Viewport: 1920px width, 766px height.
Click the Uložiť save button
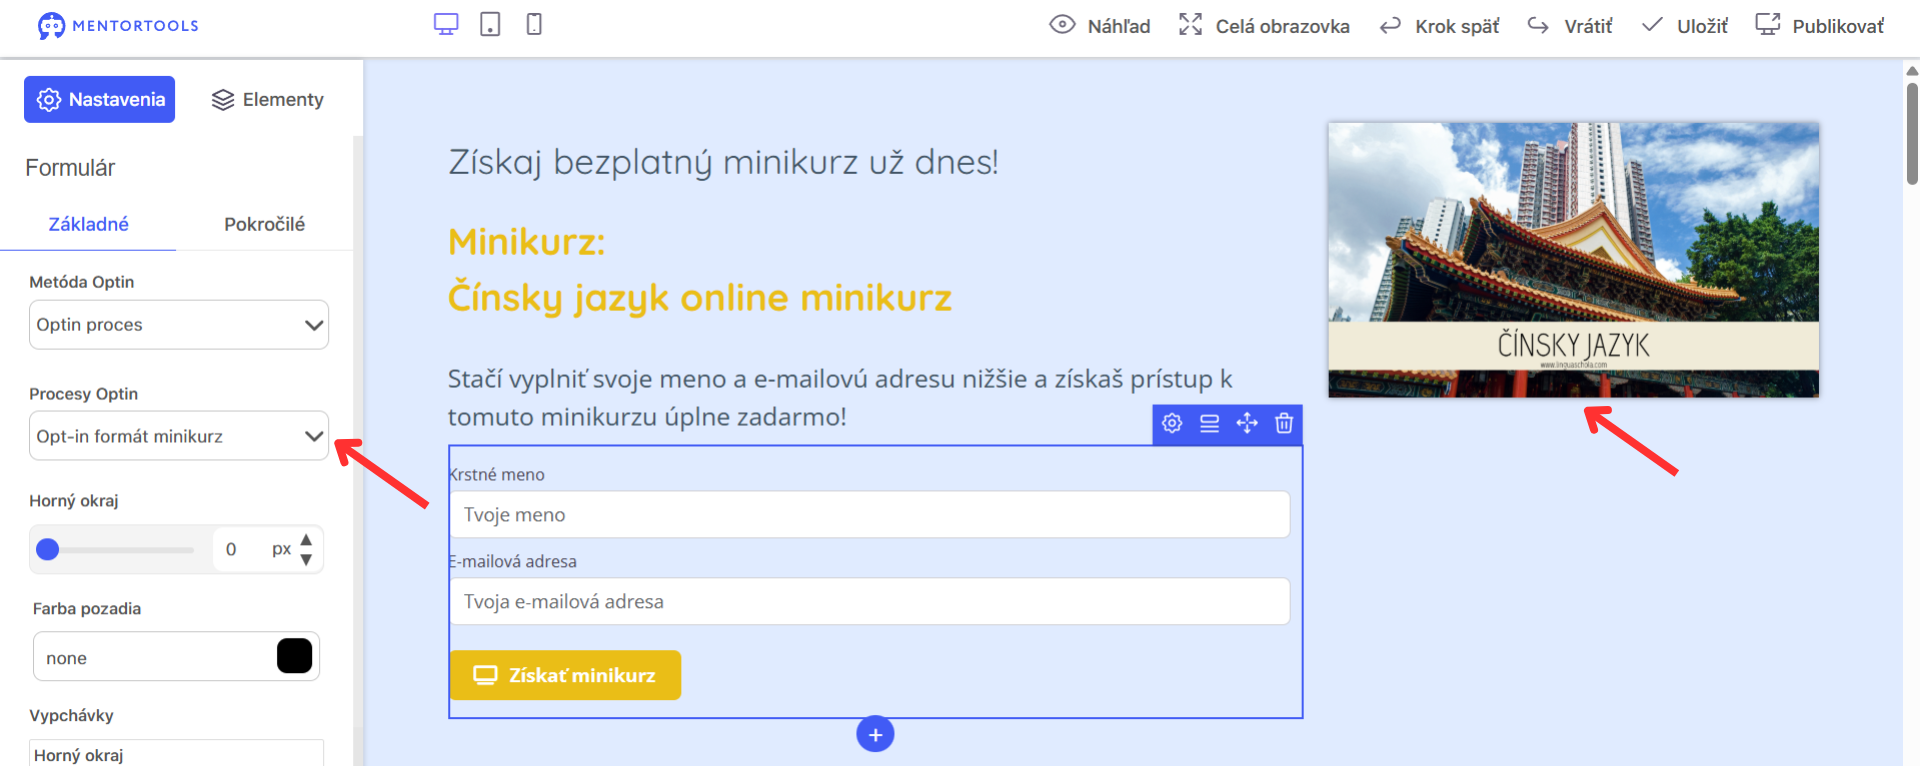pyautogui.click(x=1685, y=26)
